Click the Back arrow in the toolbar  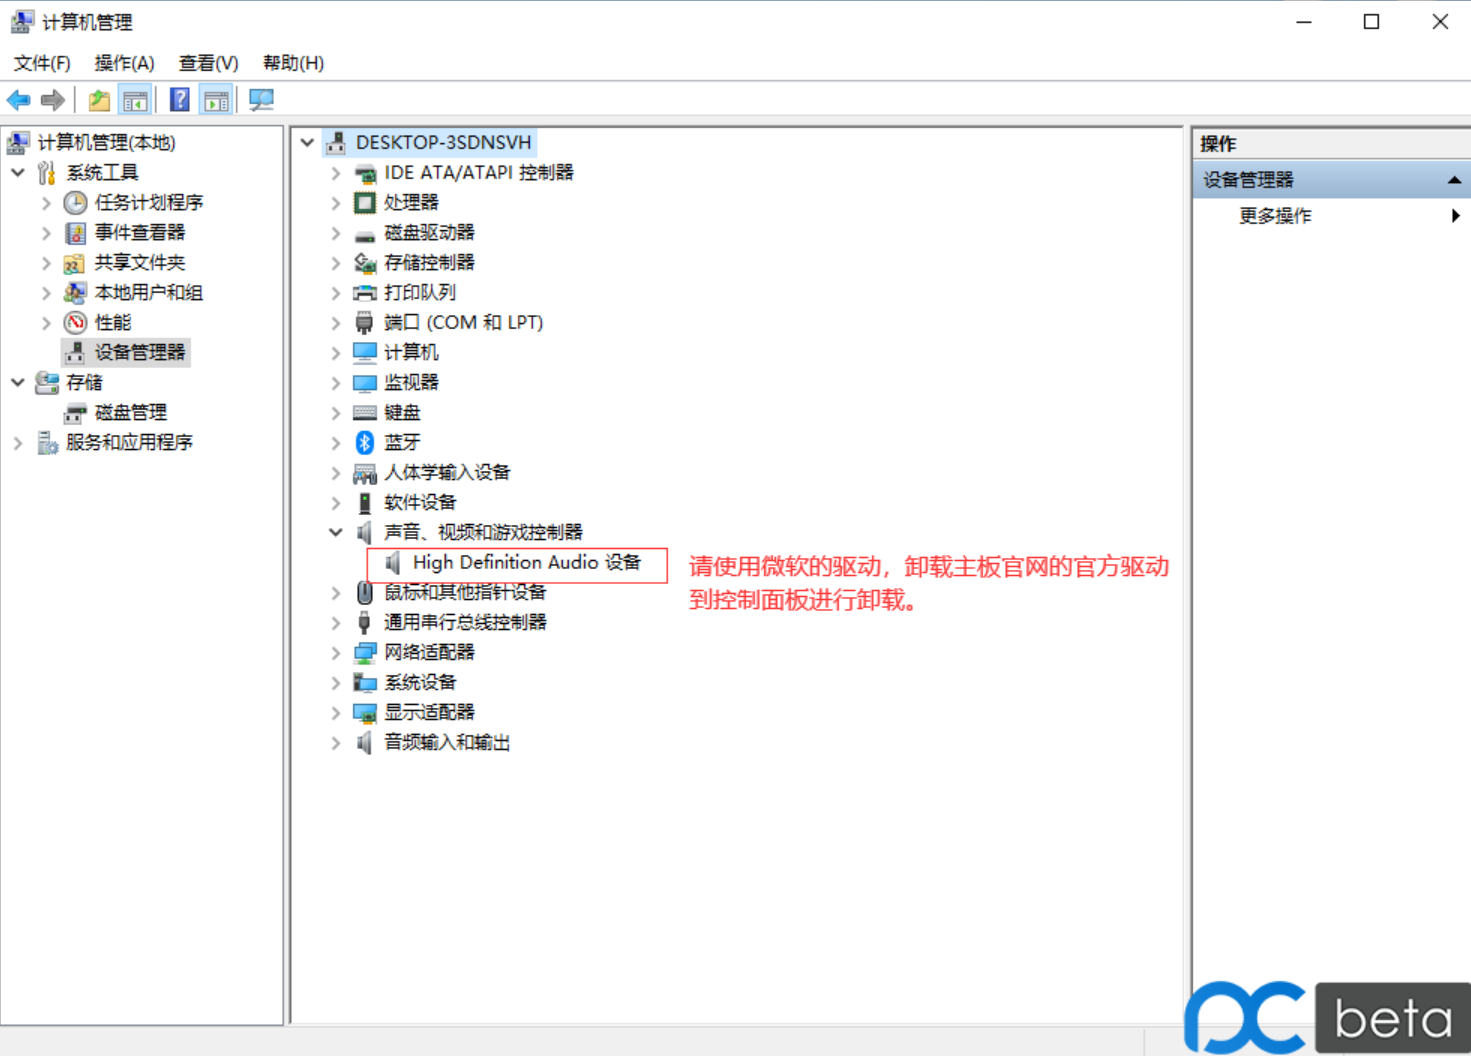(x=19, y=100)
